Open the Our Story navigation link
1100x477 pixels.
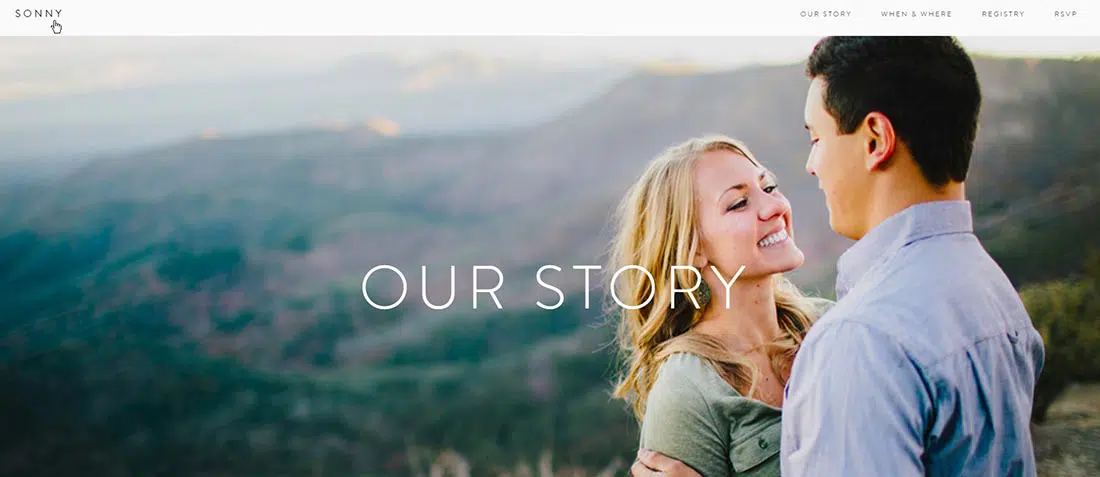826,14
